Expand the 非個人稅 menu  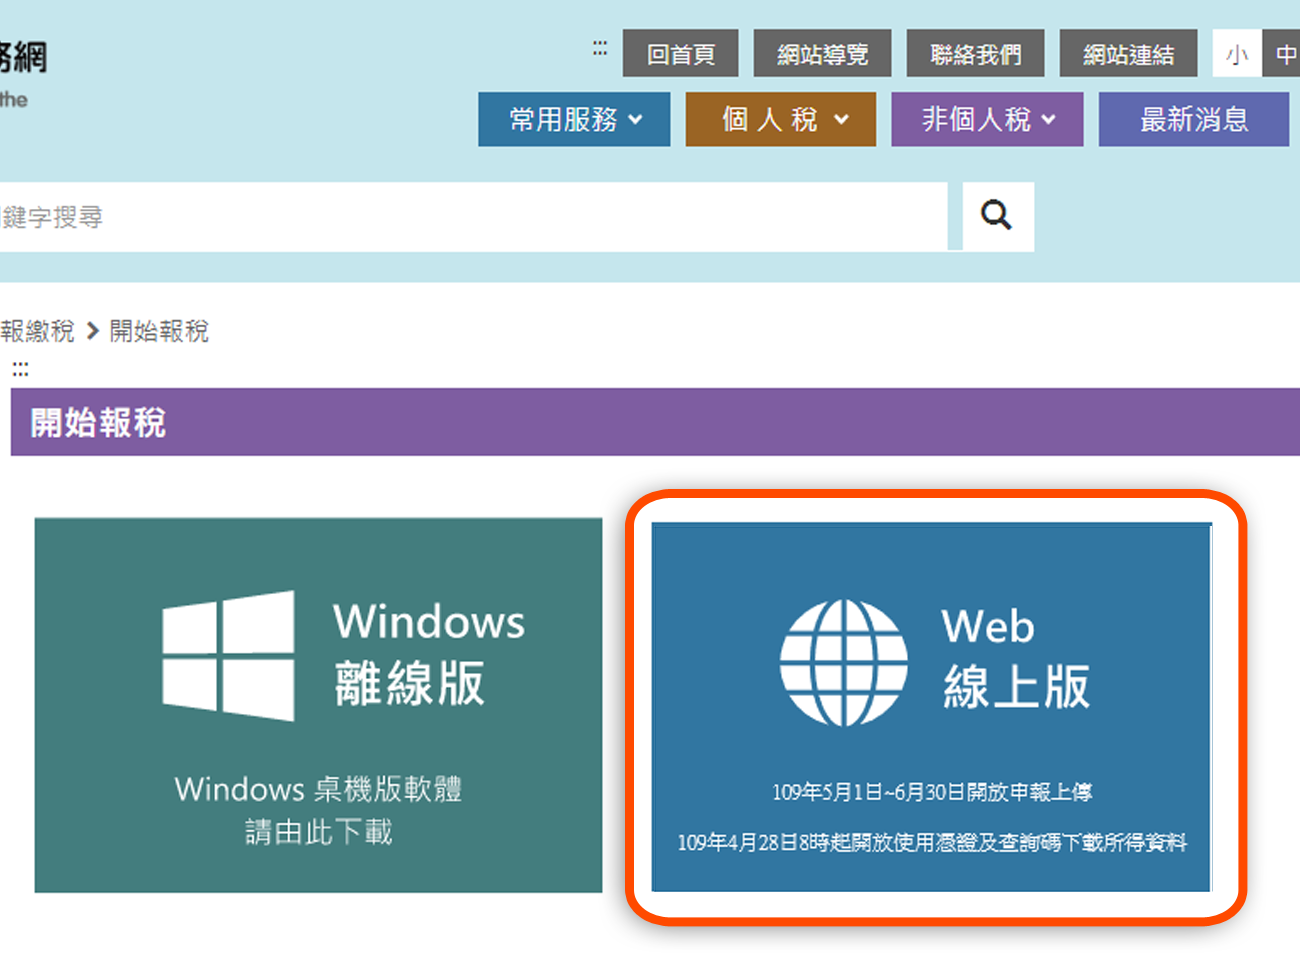click(x=987, y=120)
